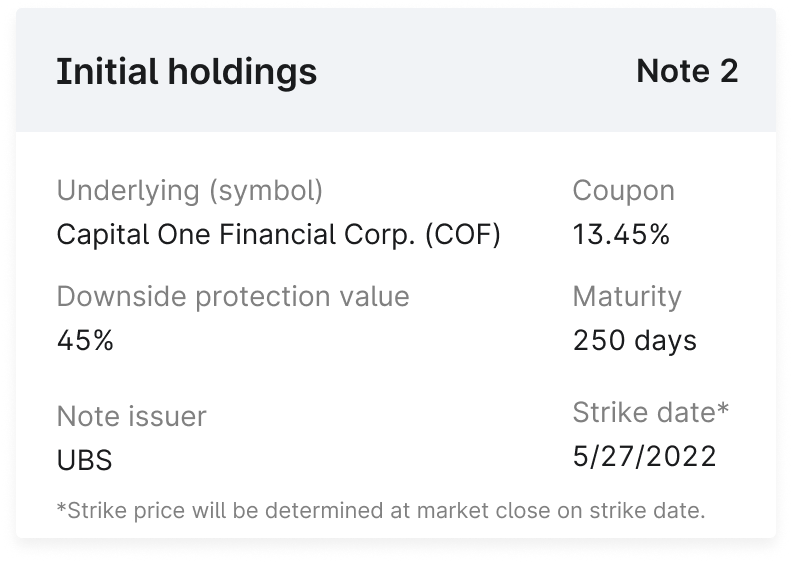Click the Downside protection value label

click(233, 296)
